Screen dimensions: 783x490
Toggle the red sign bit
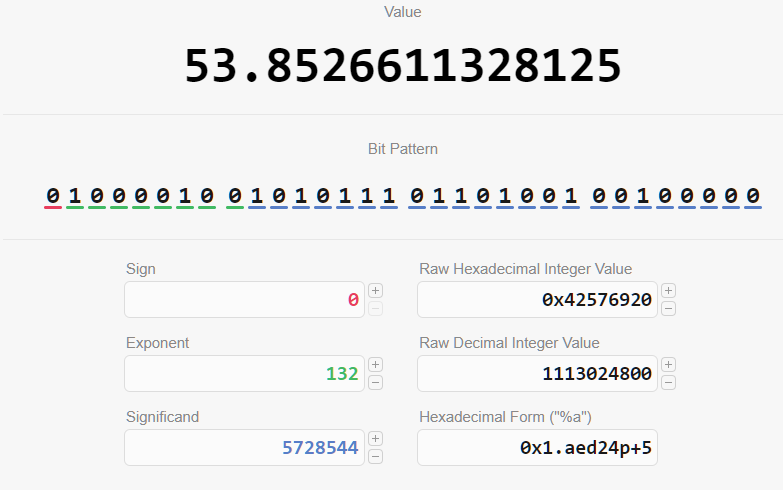(53, 196)
